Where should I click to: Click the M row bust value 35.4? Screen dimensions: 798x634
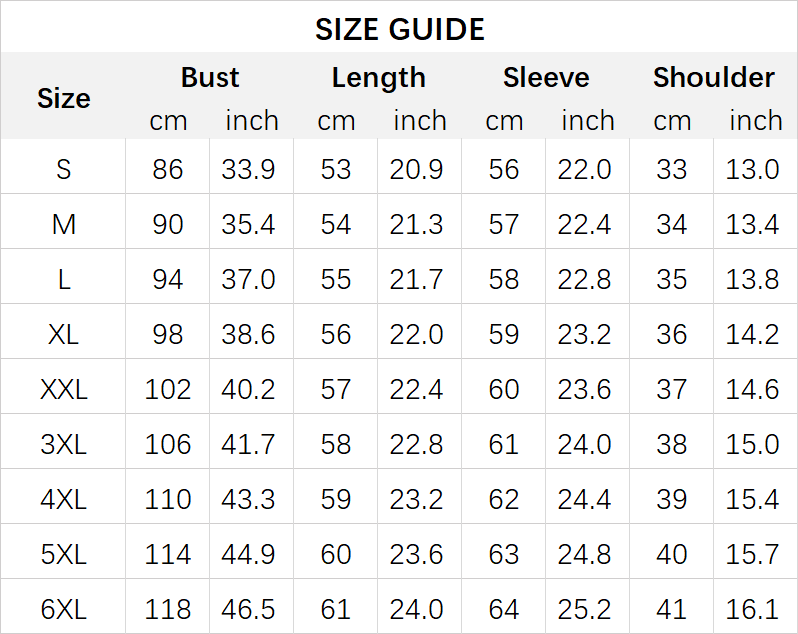point(249,224)
